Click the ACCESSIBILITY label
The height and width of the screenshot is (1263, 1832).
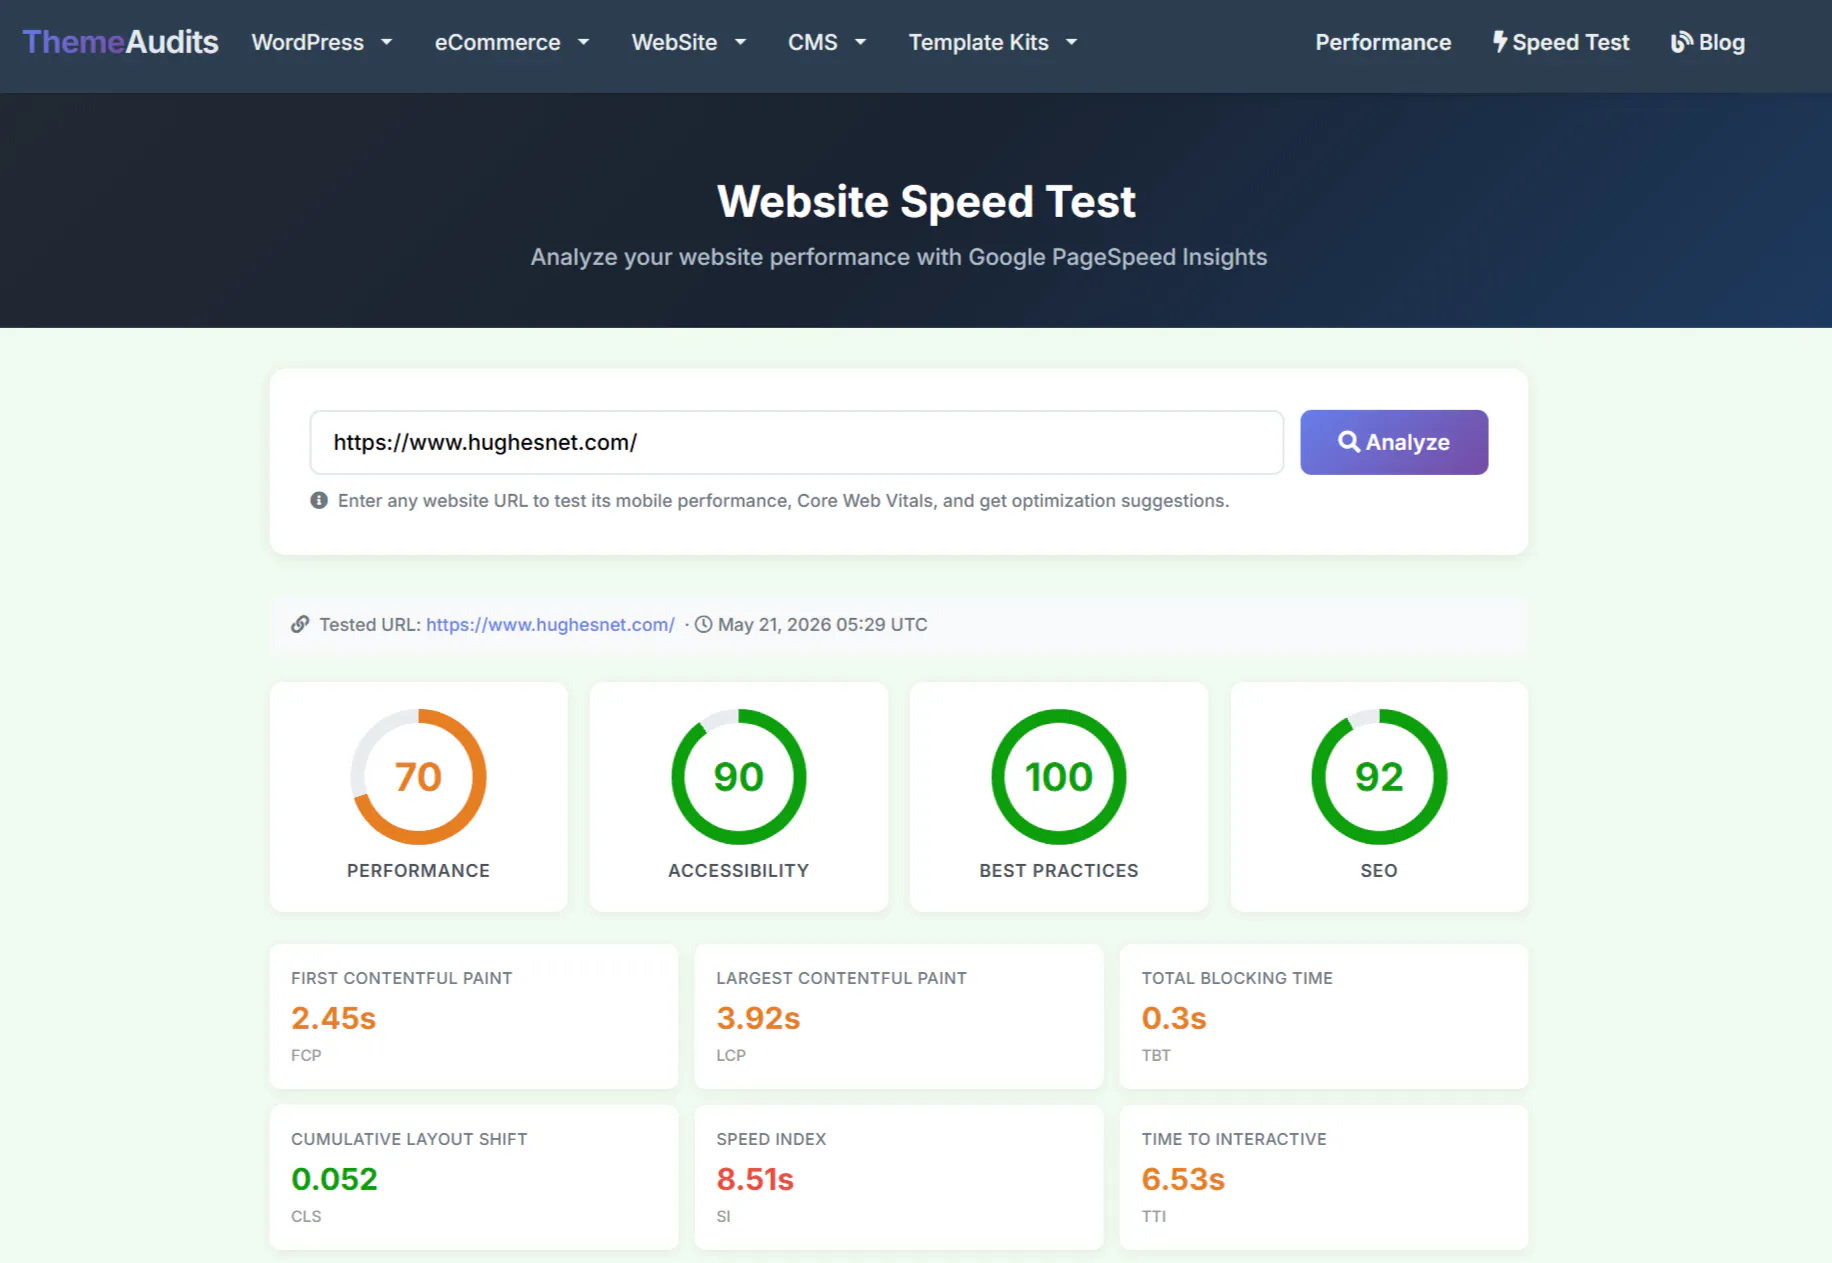click(x=739, y=871)
